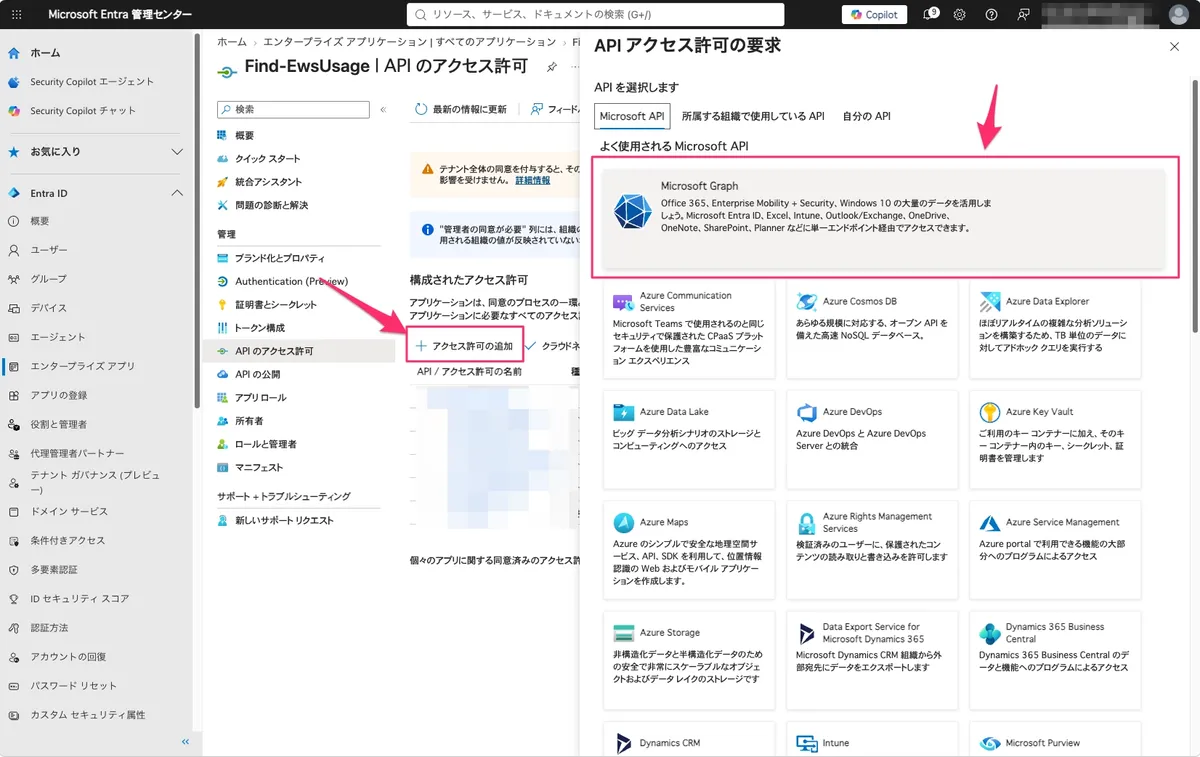Focus the global resource search field
1200x757 pixels.
click(595, 15)
